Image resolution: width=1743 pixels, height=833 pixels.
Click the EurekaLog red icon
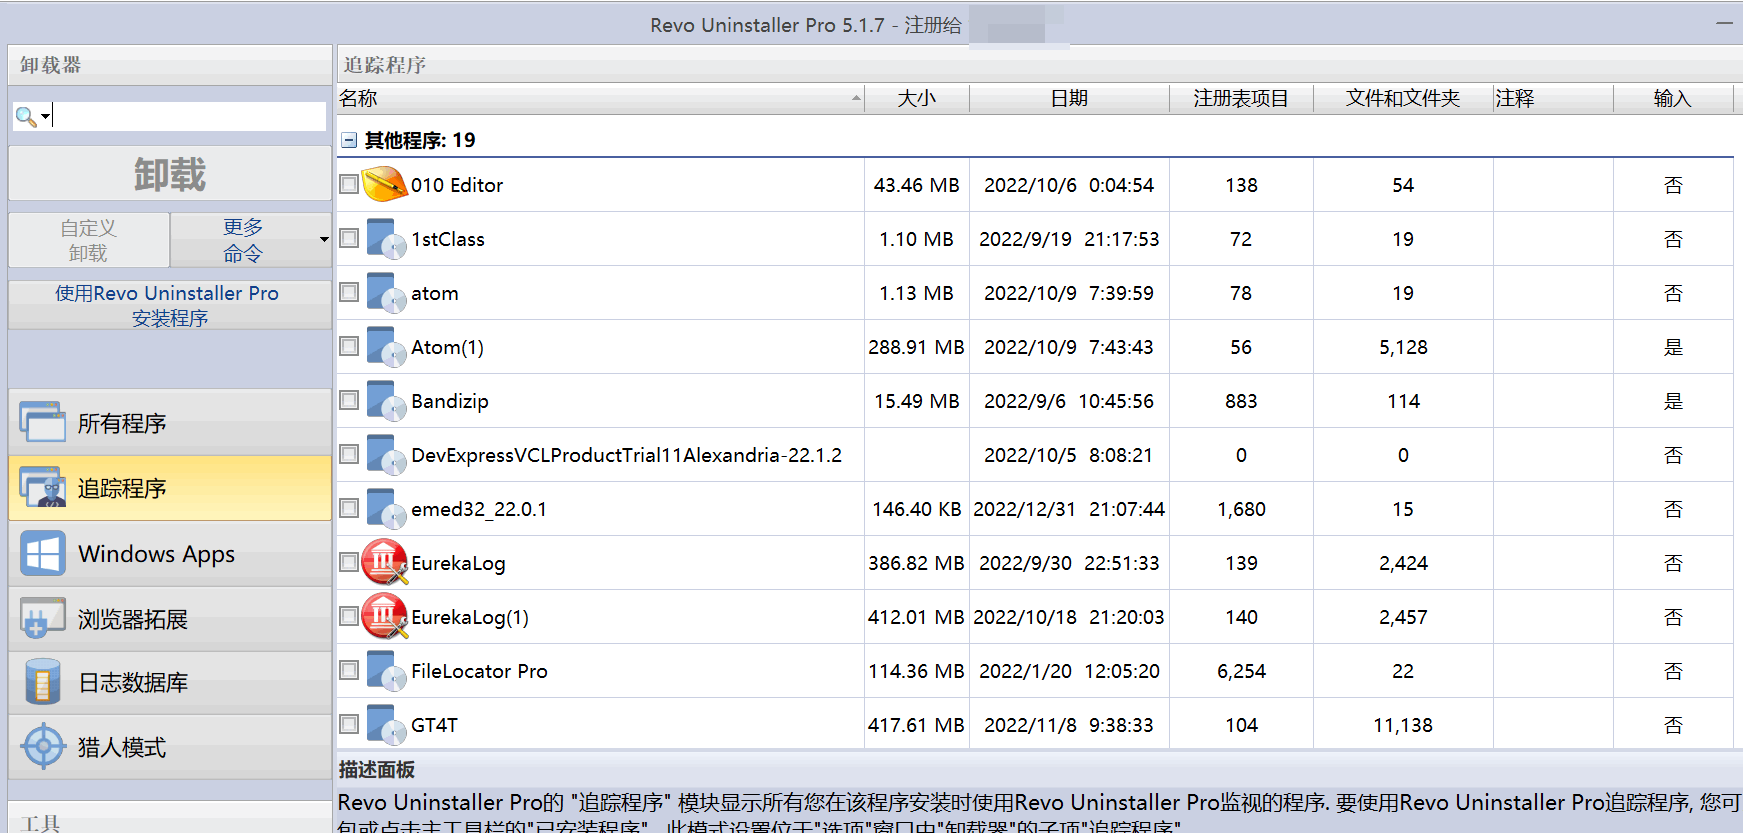(385, 562)
